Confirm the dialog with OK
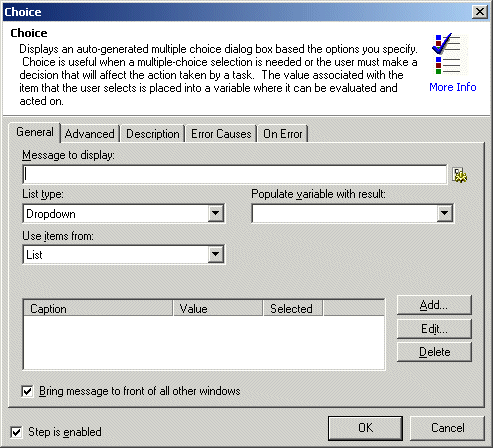The width and height of the screenshot is (493, 448). coord(365,428)
